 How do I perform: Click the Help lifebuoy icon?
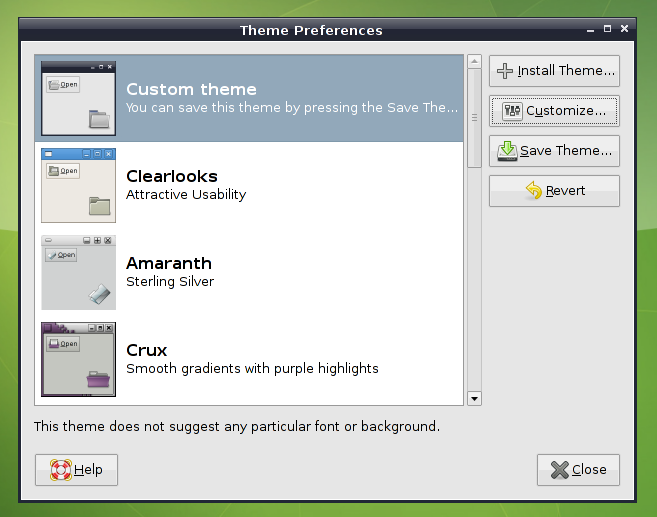(x=61, y=470)
